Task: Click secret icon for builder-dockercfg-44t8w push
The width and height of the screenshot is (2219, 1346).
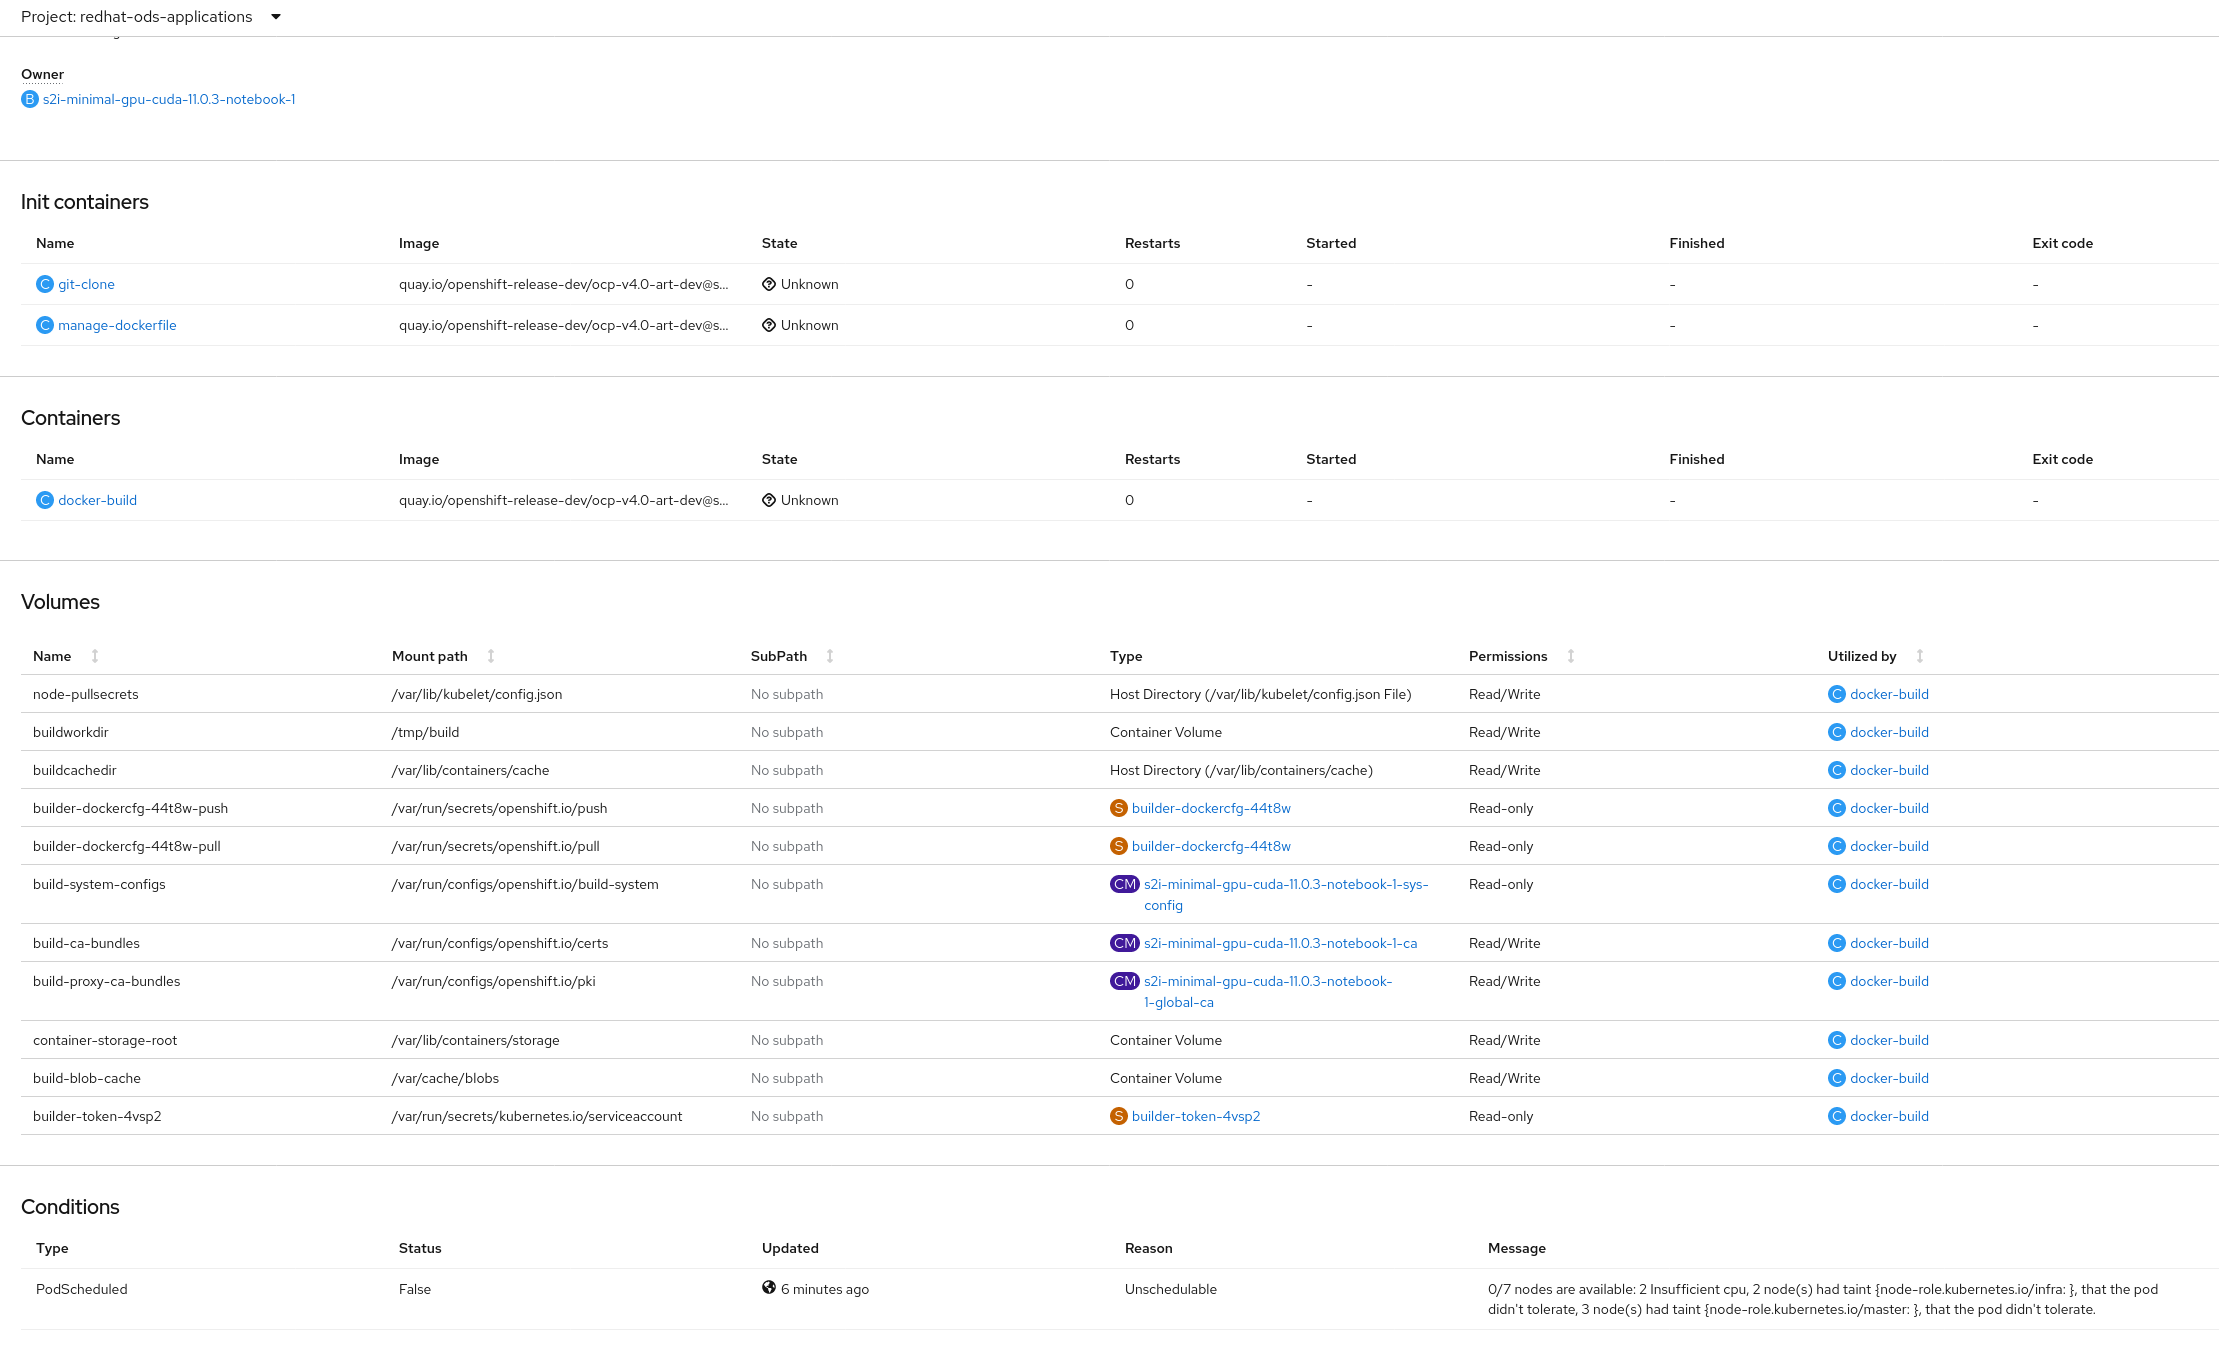Action: pos(1119,808)
